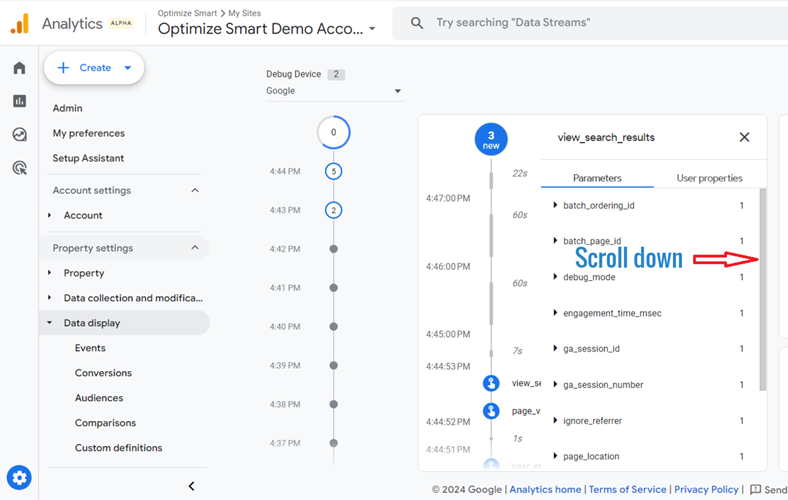
Task: Expand the page_location parameter
Action: pyautogui.click(x=555, y=456)
